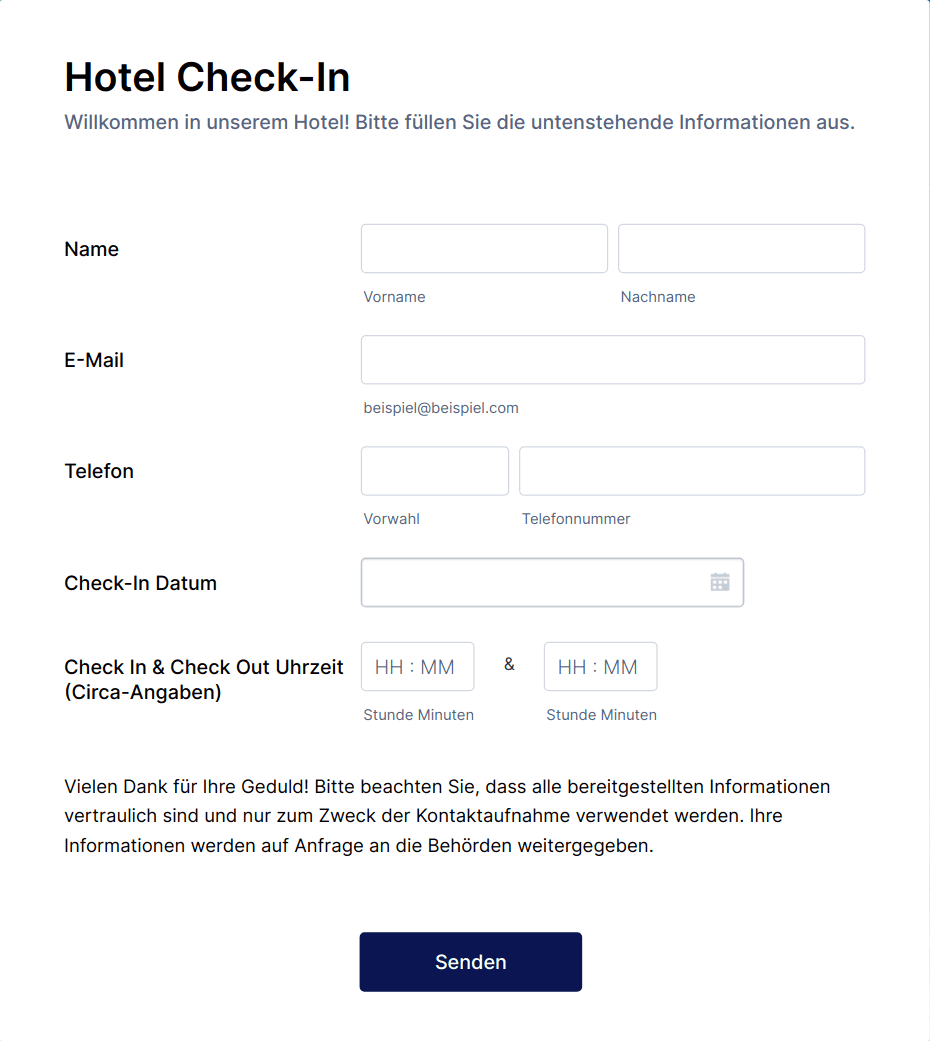Select the check-out HH : MM time field
Screen dimensions: 930x1041
[x=600, y=667]
